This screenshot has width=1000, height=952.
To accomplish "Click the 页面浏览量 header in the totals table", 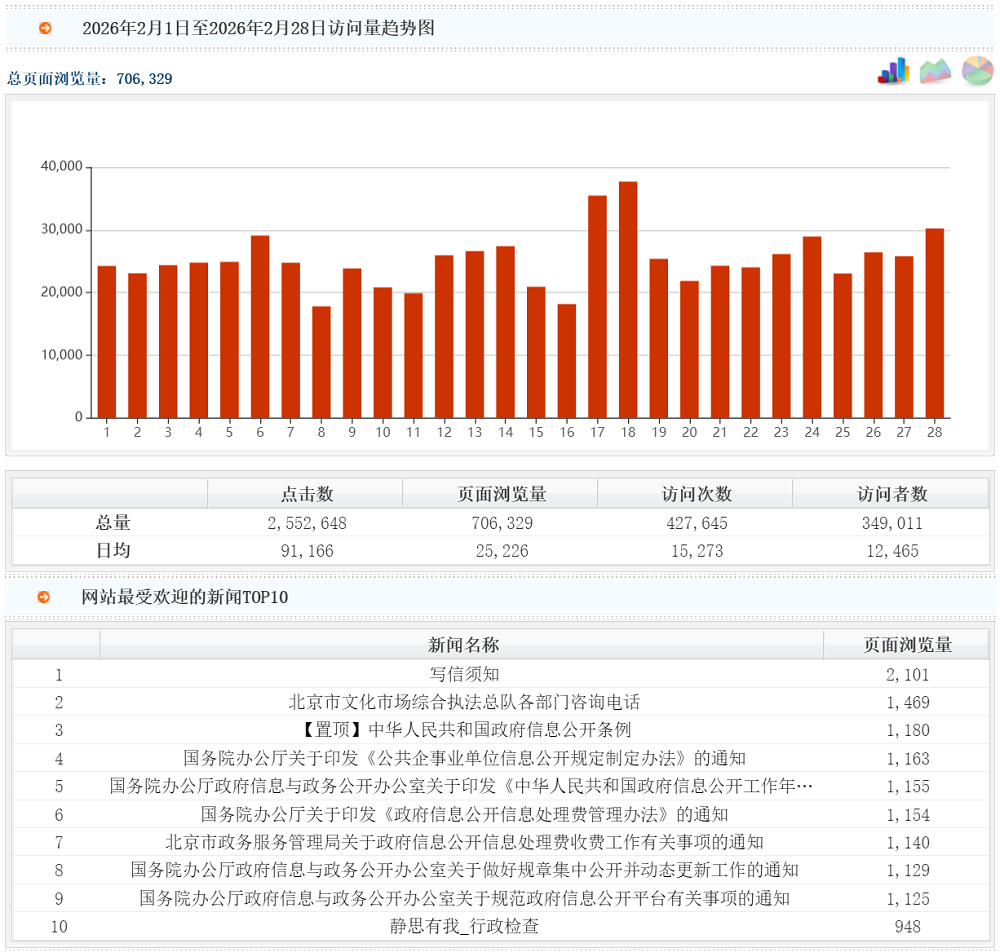I will tap(501, 494).
